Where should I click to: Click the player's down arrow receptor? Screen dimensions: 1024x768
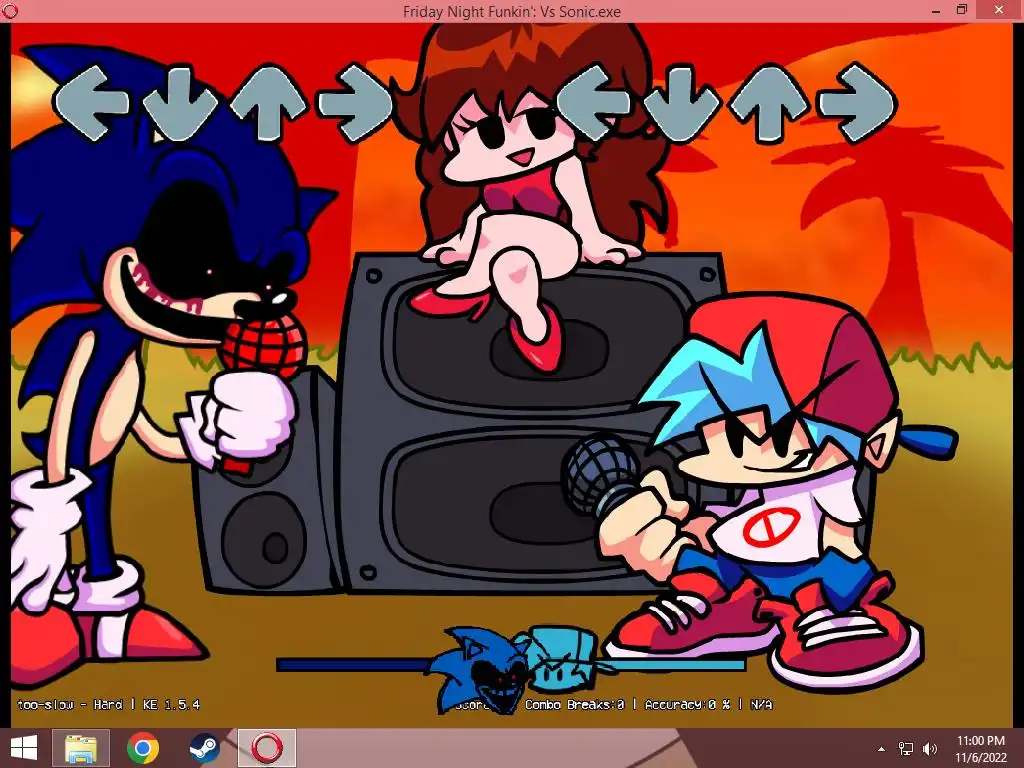681,103
